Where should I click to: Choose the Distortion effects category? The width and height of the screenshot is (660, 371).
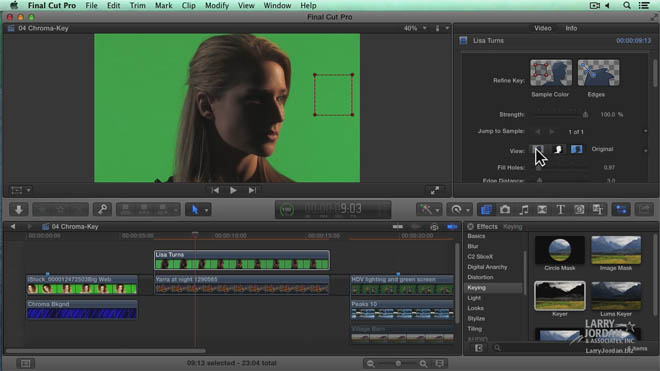click(x=480, y=278)
